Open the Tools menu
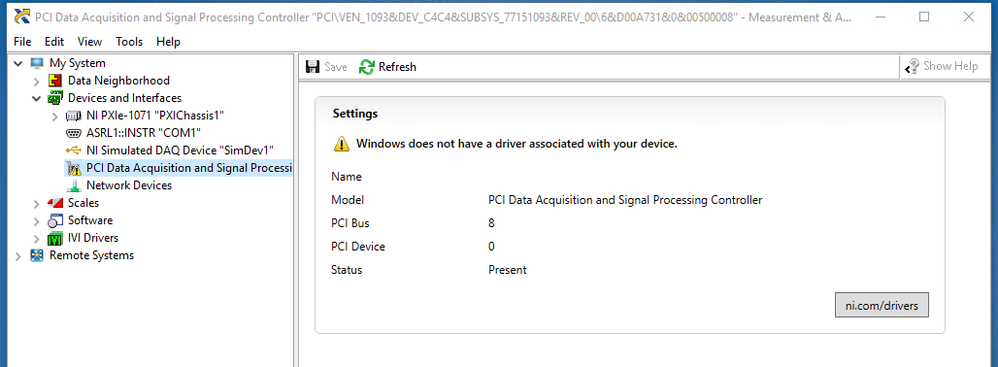This screenshot has width=998, height=367. pos(129,42)
